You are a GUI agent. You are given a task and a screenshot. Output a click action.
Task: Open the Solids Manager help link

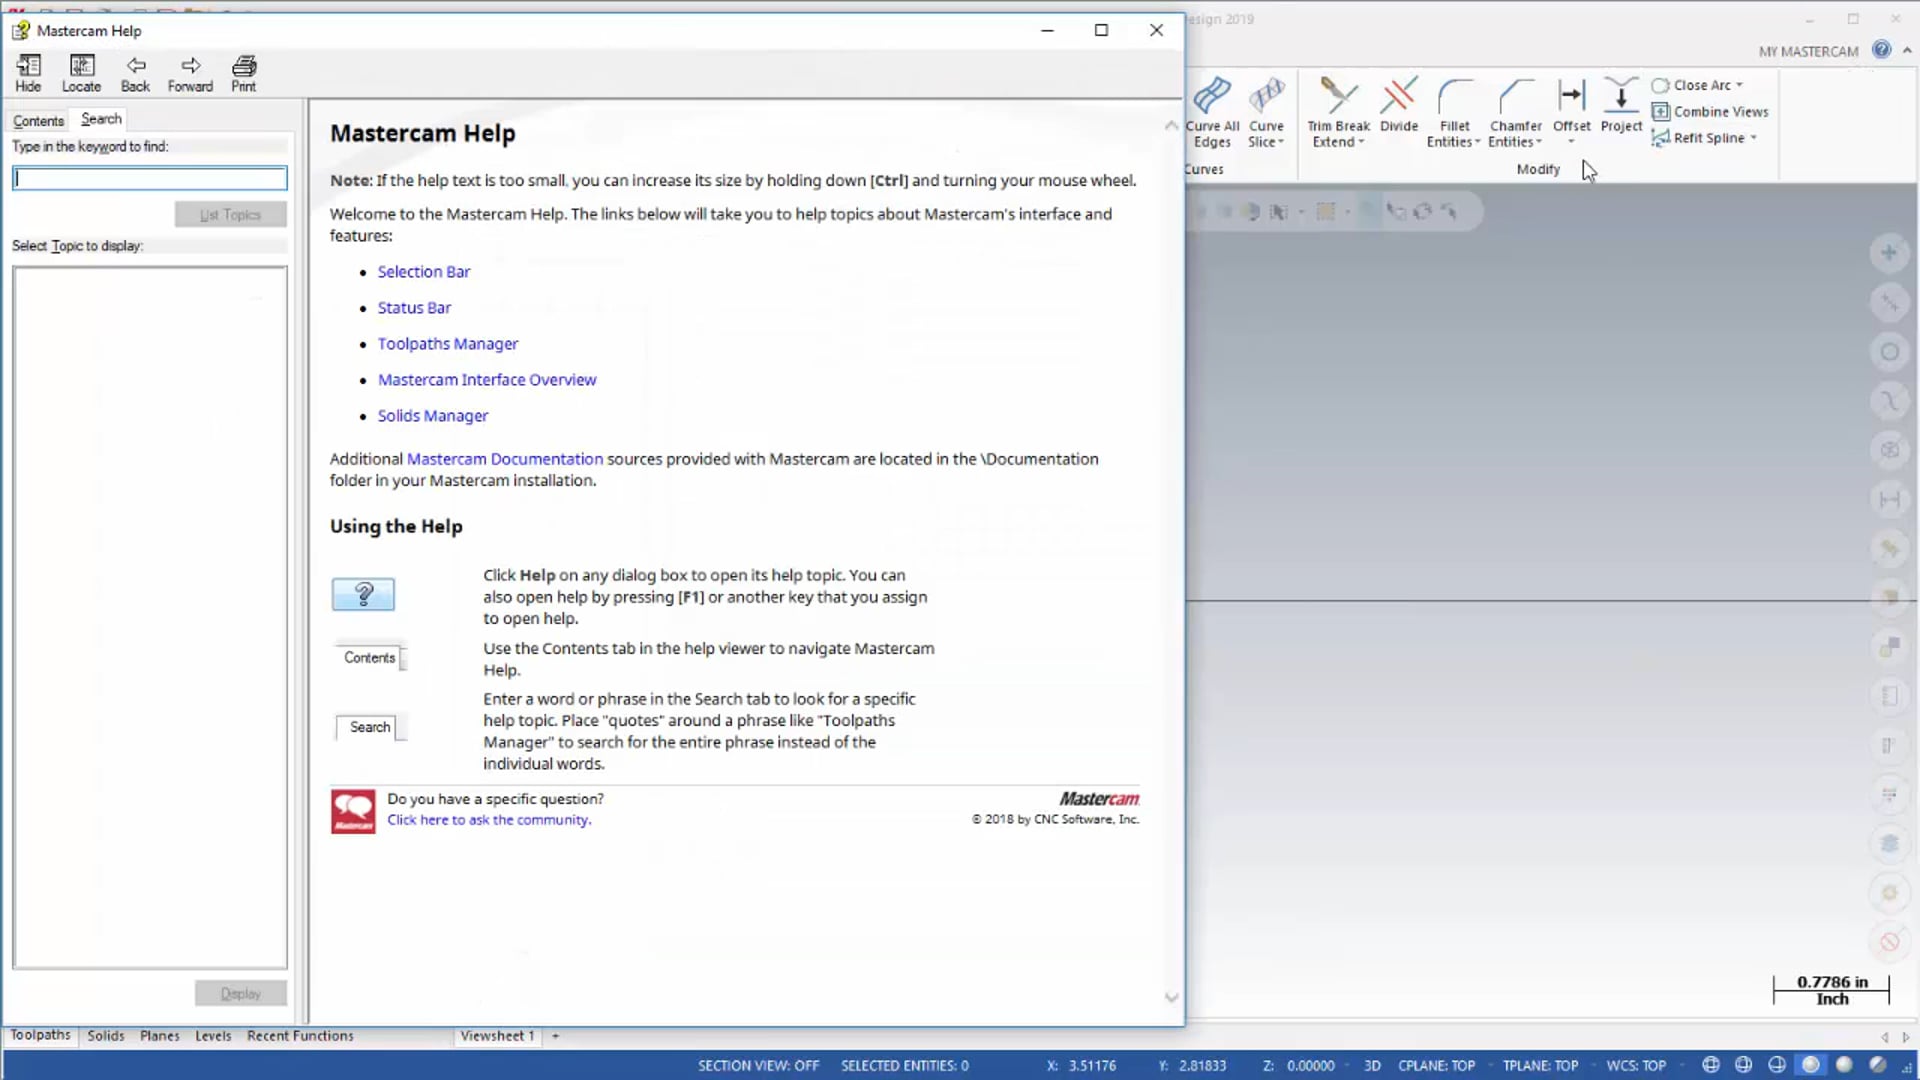click(x=433, y=416)
